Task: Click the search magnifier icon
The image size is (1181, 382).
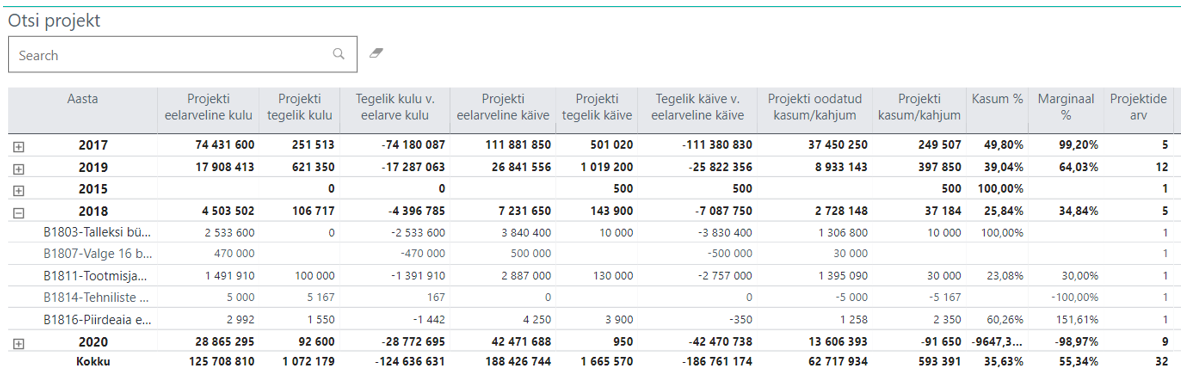Action: [x=338, y=54]
